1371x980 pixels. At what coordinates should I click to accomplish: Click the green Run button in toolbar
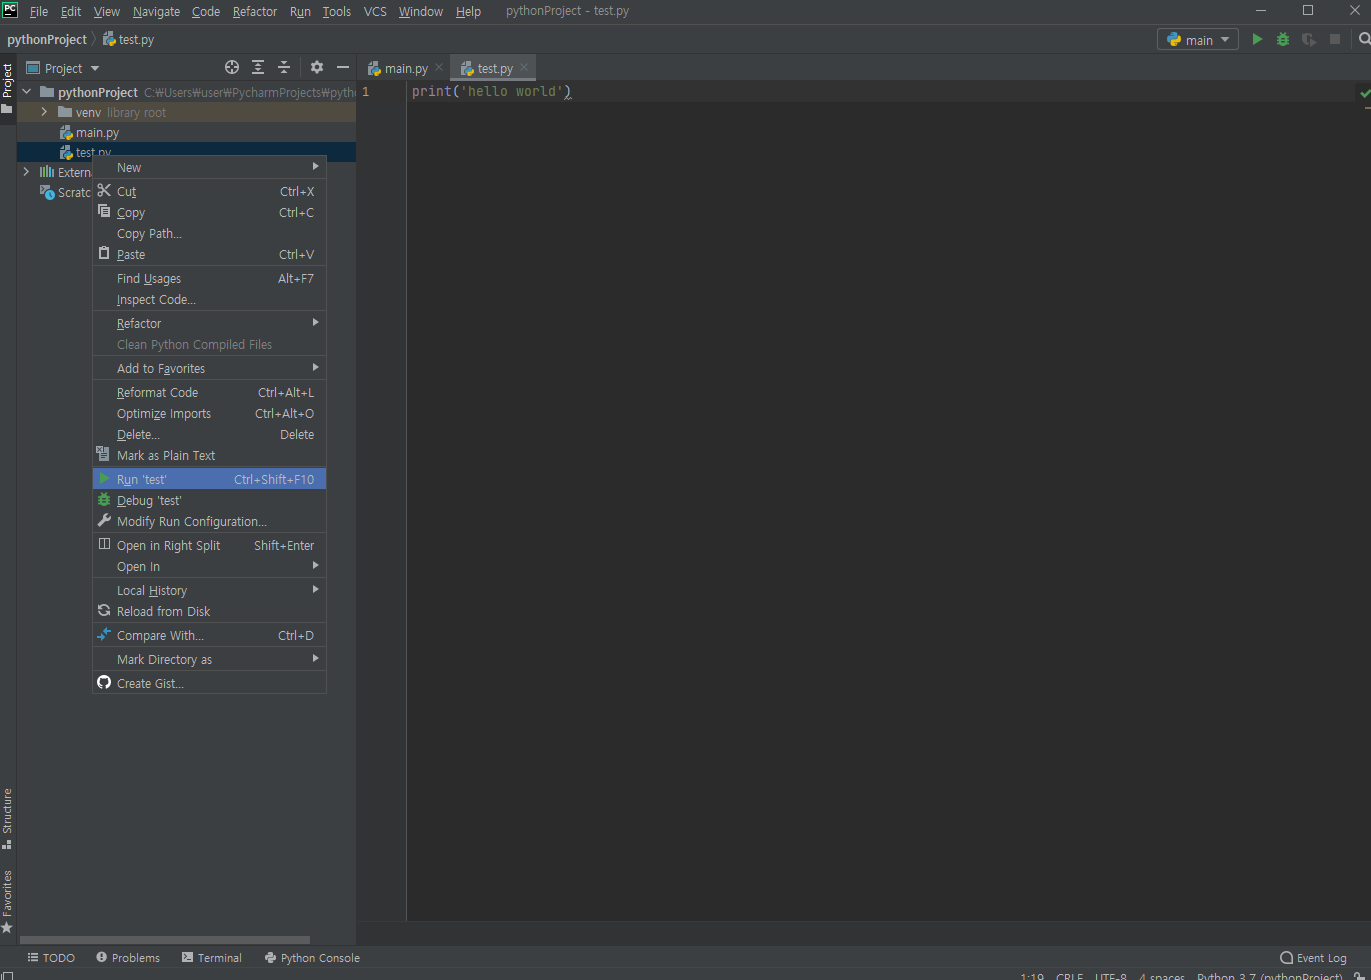pyautogui.click(x=1257, y=40)
